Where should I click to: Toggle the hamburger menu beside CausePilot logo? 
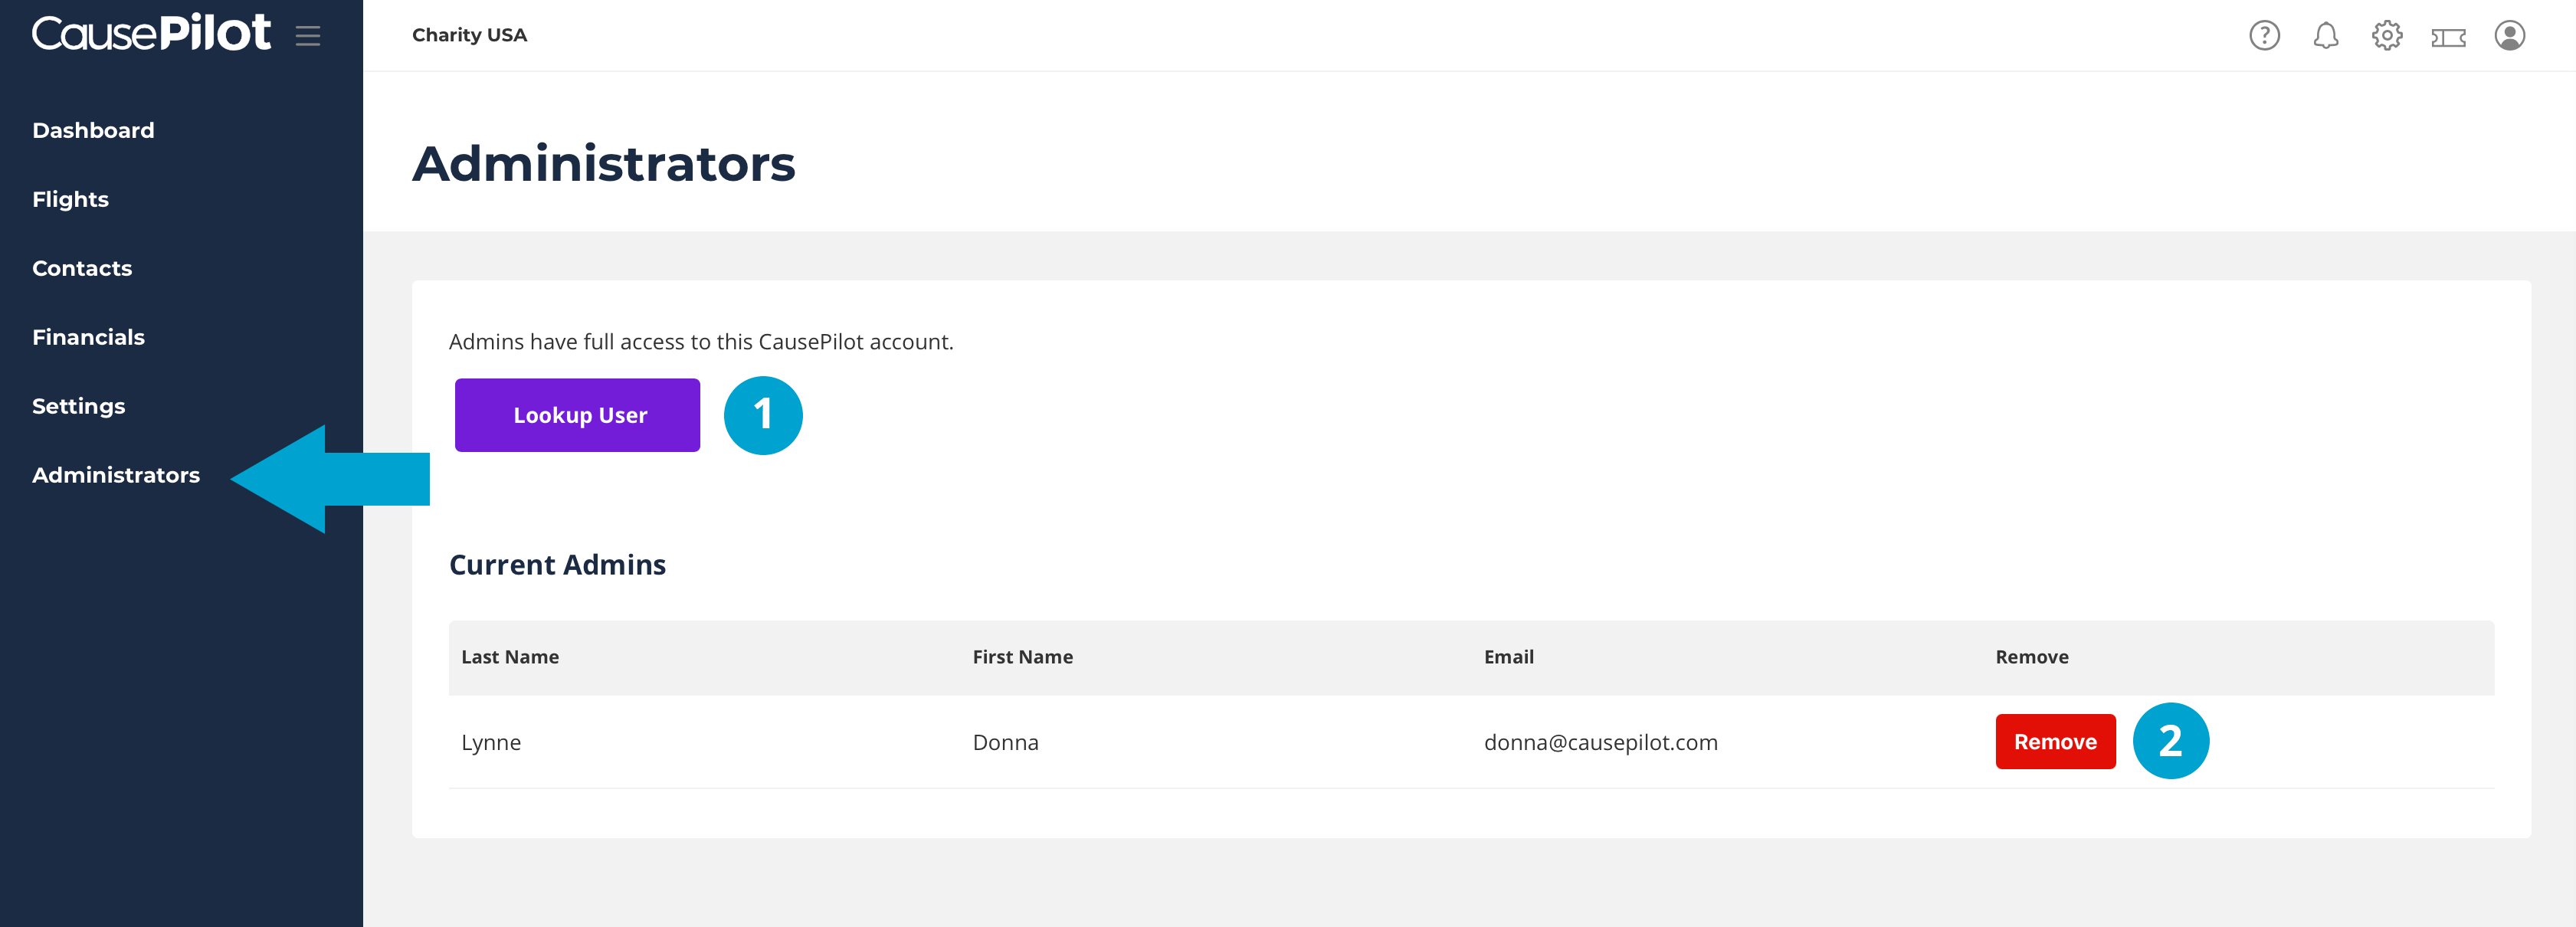308,36
